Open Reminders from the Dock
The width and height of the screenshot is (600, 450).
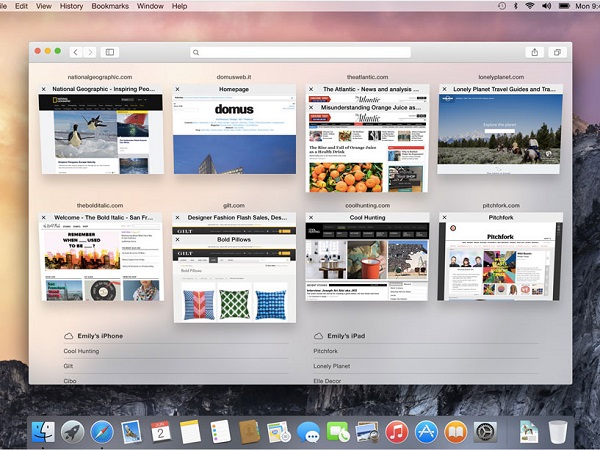point(220,432)
